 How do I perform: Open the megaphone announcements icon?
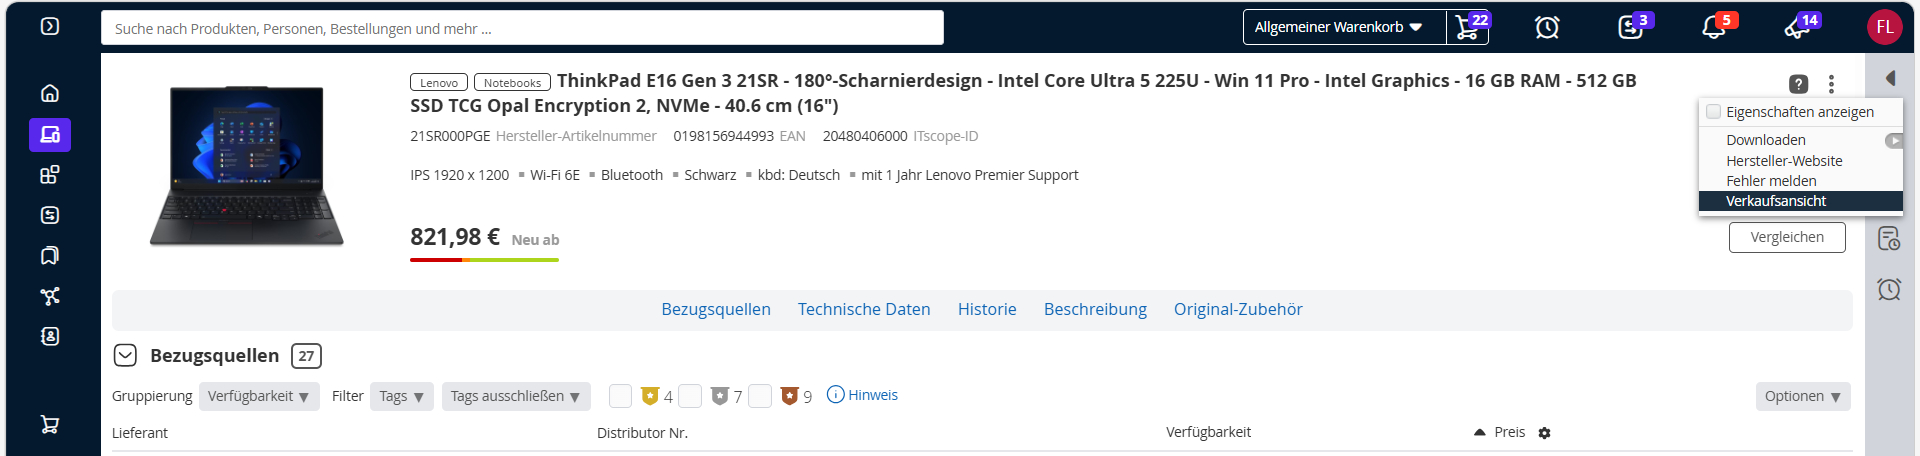1797,28
